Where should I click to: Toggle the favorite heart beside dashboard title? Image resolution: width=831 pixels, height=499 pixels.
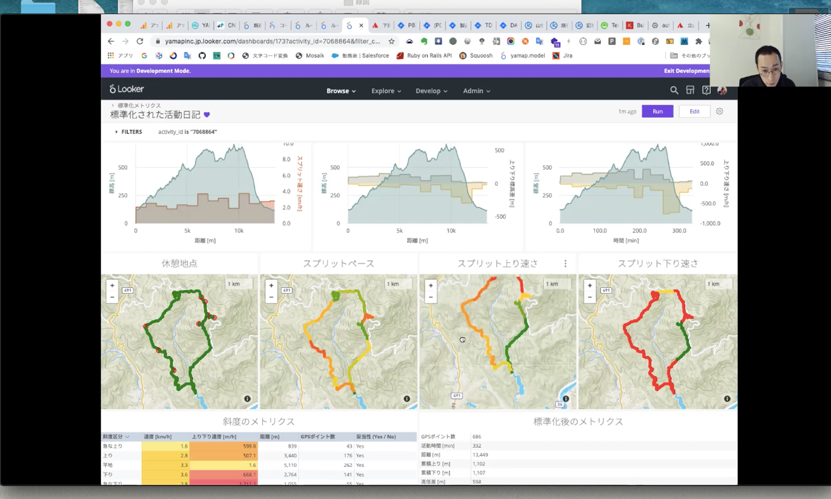(x=207, y=114)
